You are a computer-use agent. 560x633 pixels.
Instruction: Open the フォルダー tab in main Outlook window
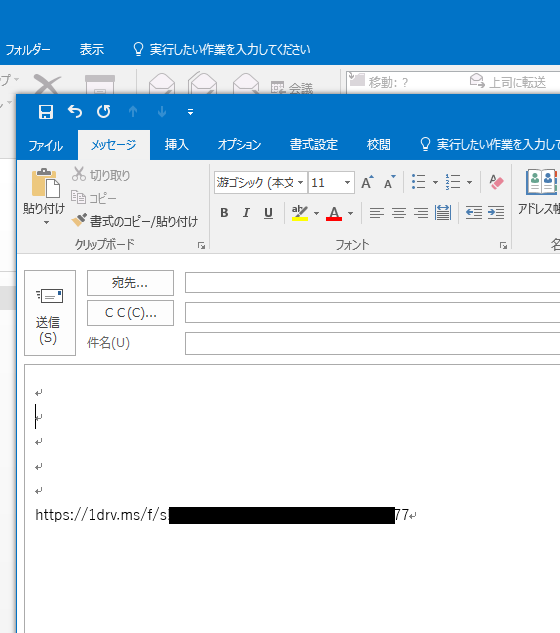pos(28,50)
